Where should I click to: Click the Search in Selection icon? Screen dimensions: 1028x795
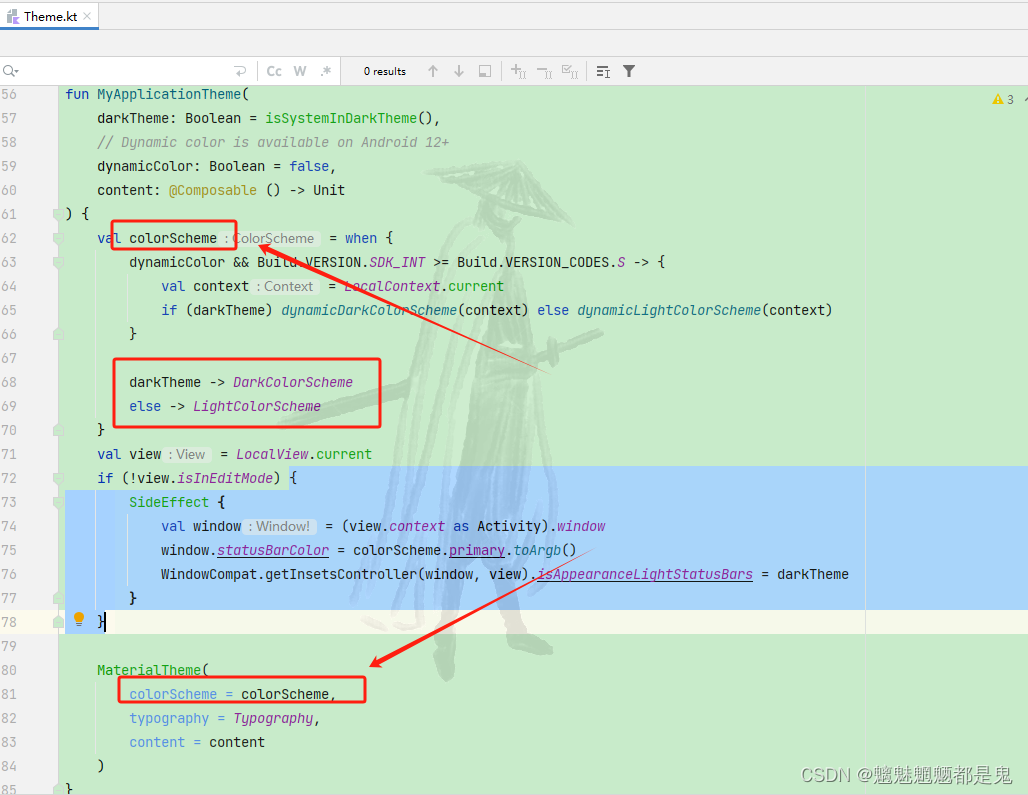click(x=485, y=71)
